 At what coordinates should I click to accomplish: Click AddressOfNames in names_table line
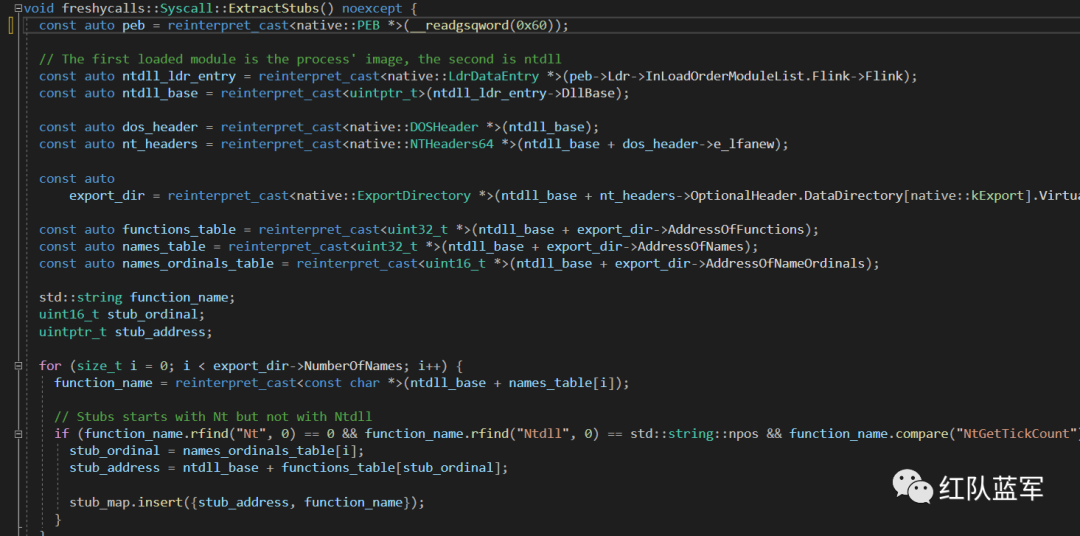(691, 247)
